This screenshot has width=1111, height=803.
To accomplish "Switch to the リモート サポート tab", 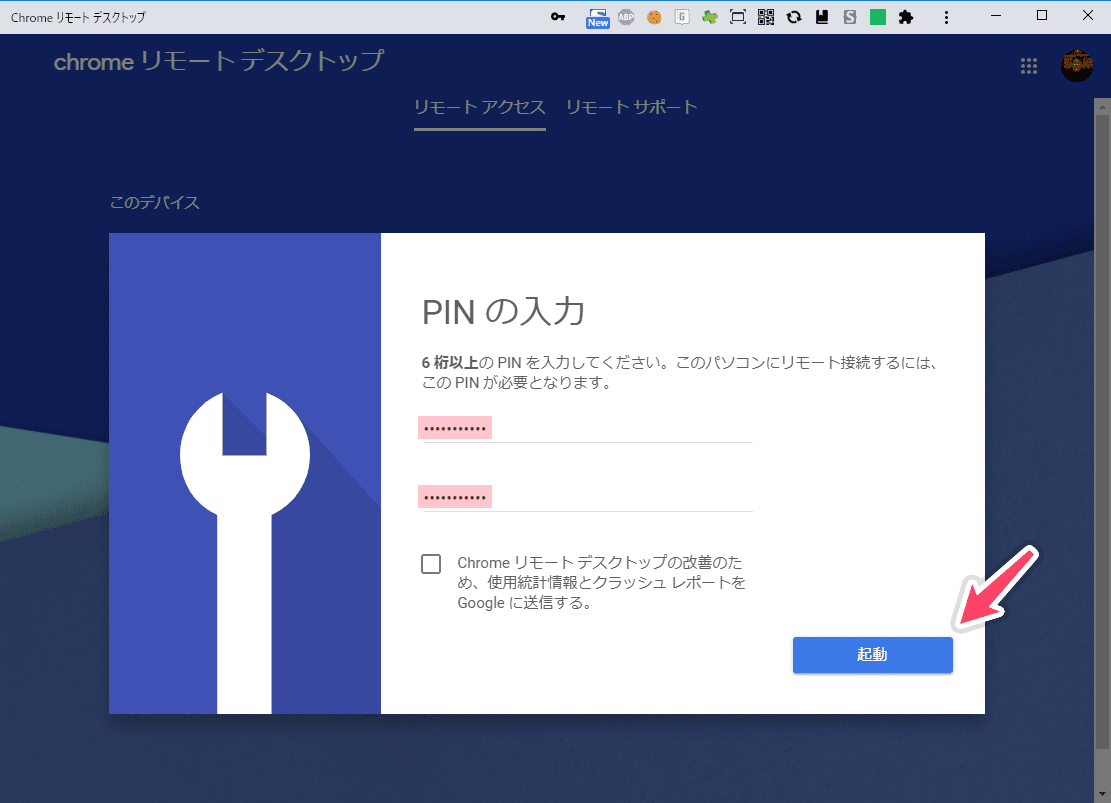I will pyautogui.click(x=631, y=108).
